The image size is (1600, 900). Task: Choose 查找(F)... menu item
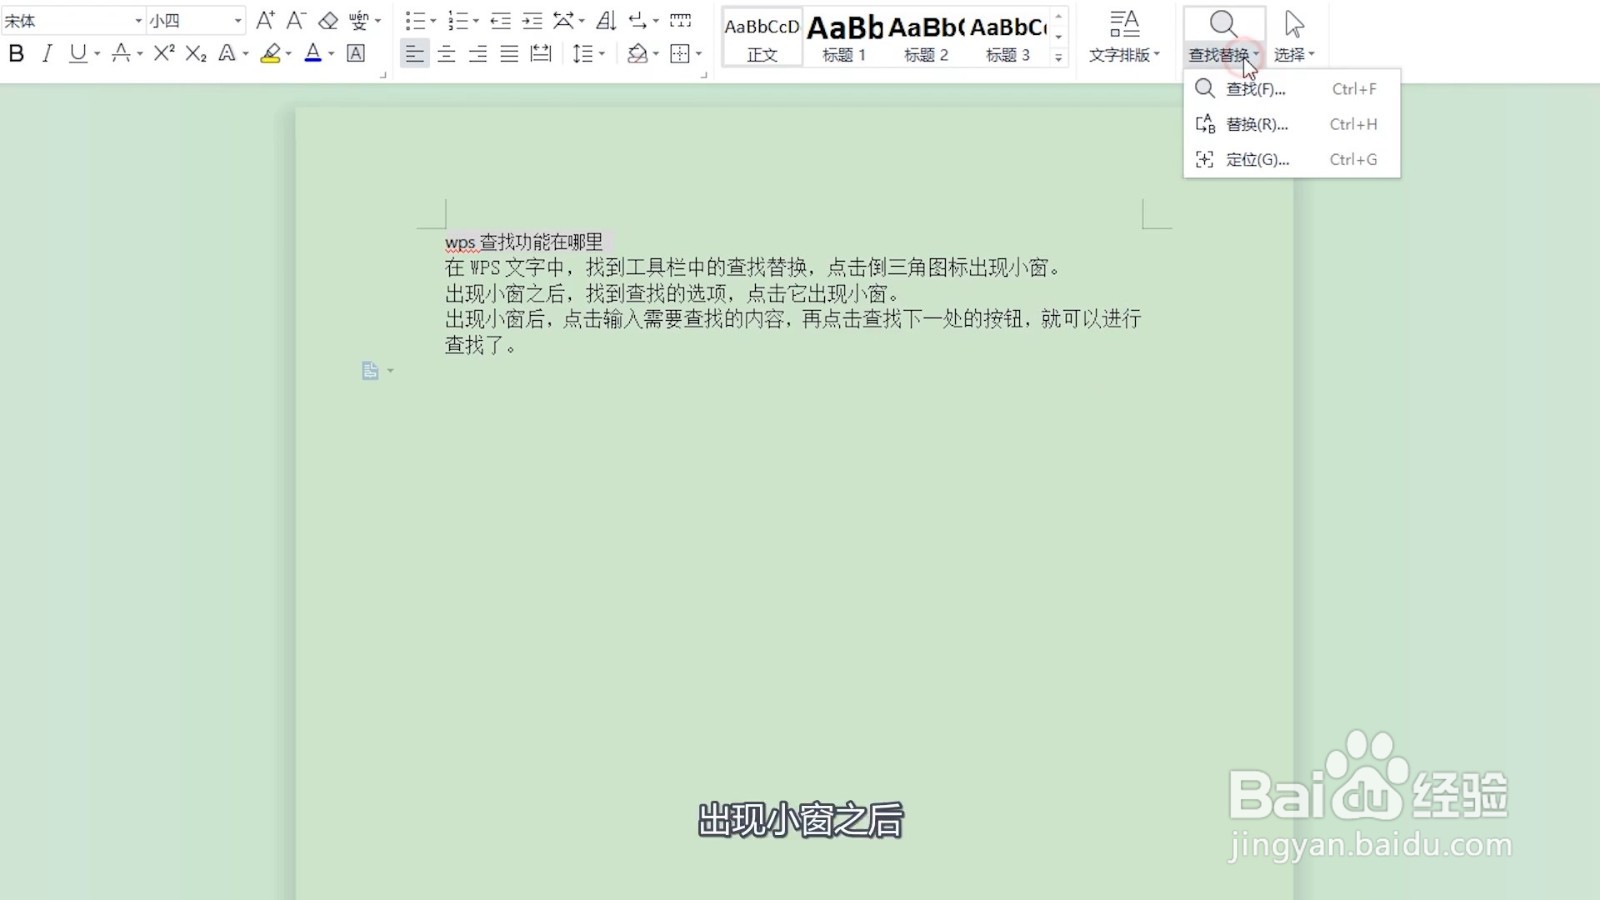[x=1292, y=89]
